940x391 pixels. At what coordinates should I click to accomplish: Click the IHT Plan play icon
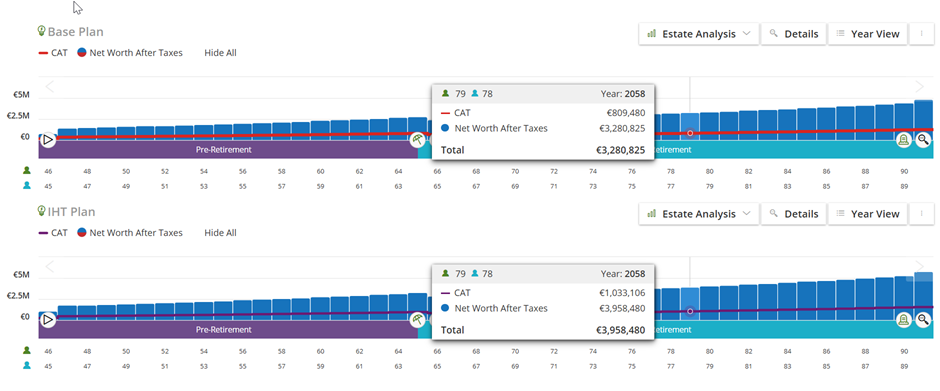point(48,320)
